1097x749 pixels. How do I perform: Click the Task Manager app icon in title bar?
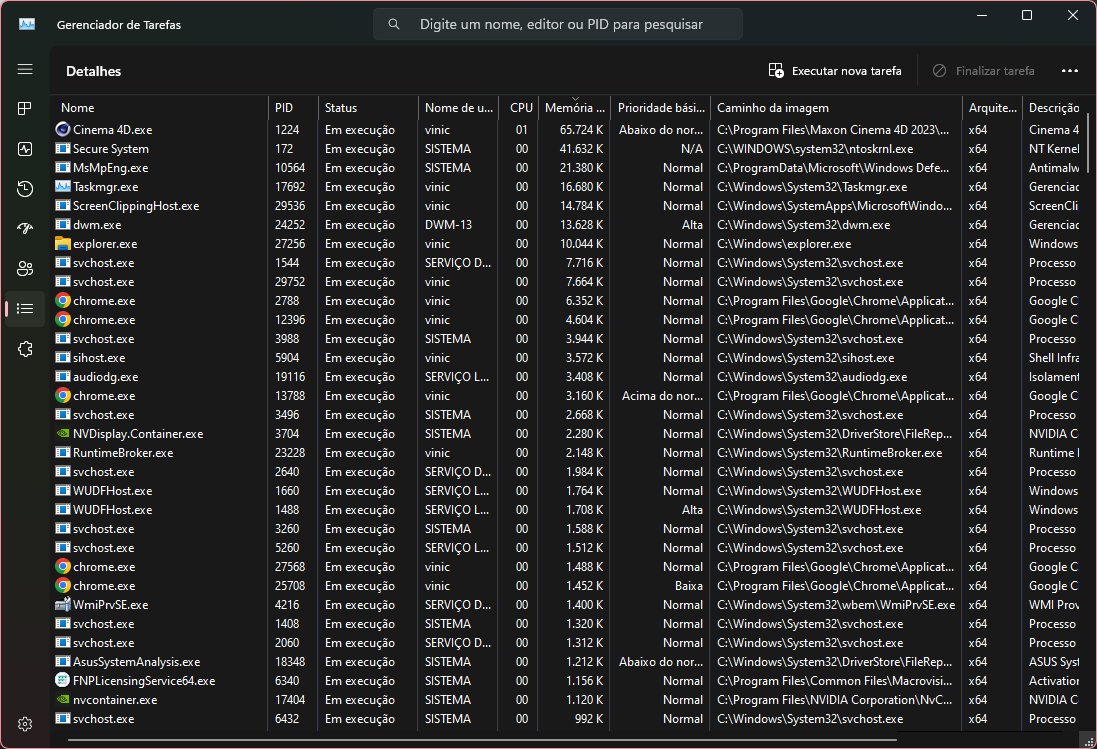[x=27, y=24]
